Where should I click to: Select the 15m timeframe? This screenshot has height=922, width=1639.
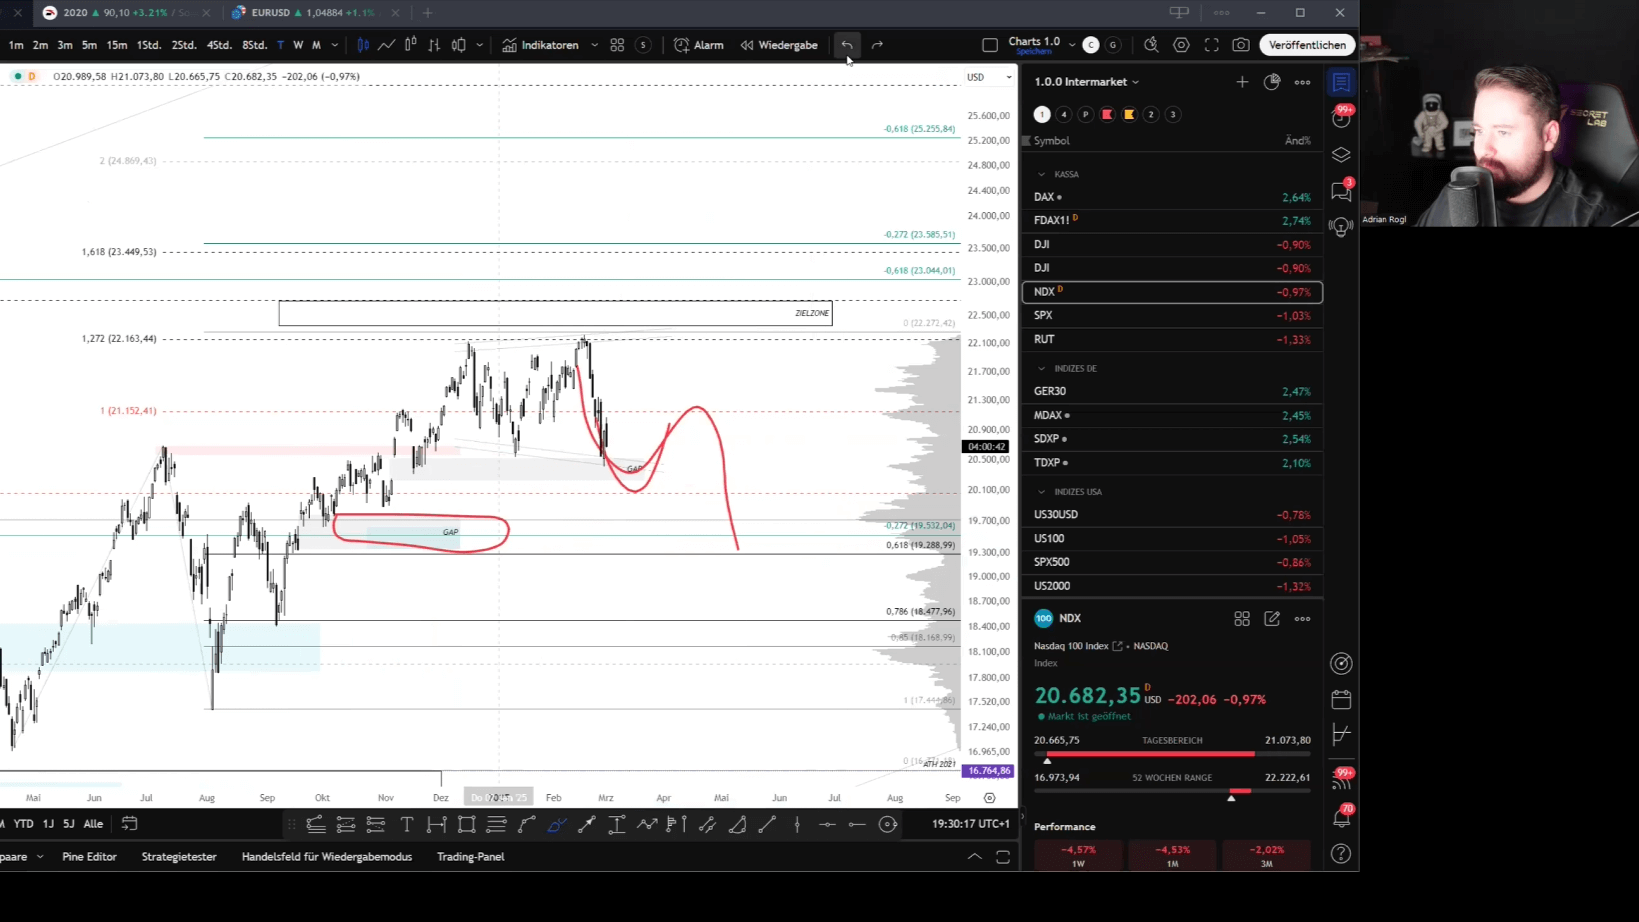click(x=117, y=45)
